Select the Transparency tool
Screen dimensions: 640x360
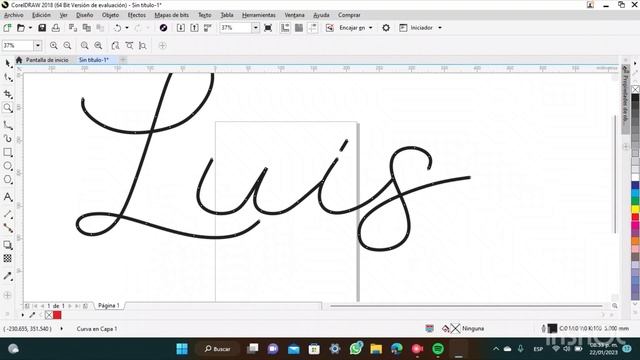click(7, 258)
